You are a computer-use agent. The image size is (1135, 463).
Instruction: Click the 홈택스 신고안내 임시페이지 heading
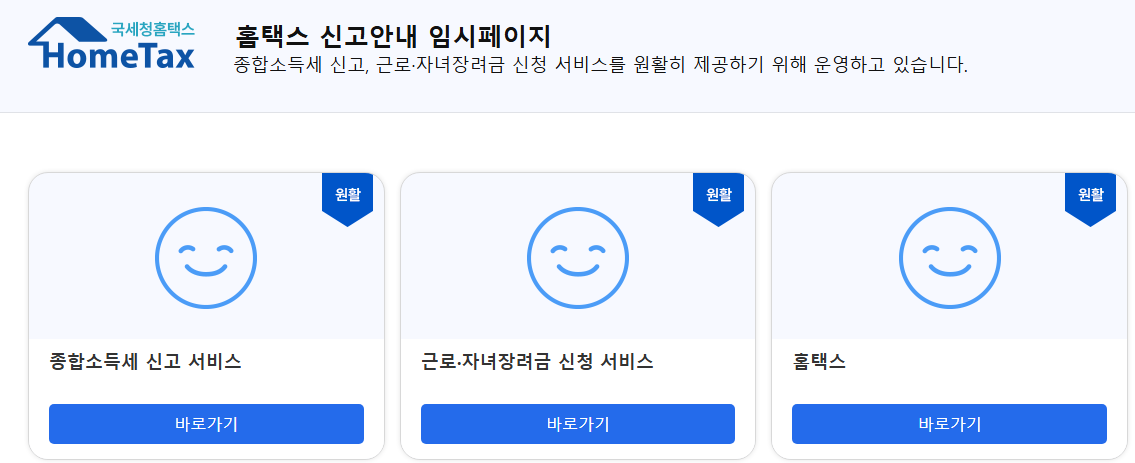pos(394,35)
